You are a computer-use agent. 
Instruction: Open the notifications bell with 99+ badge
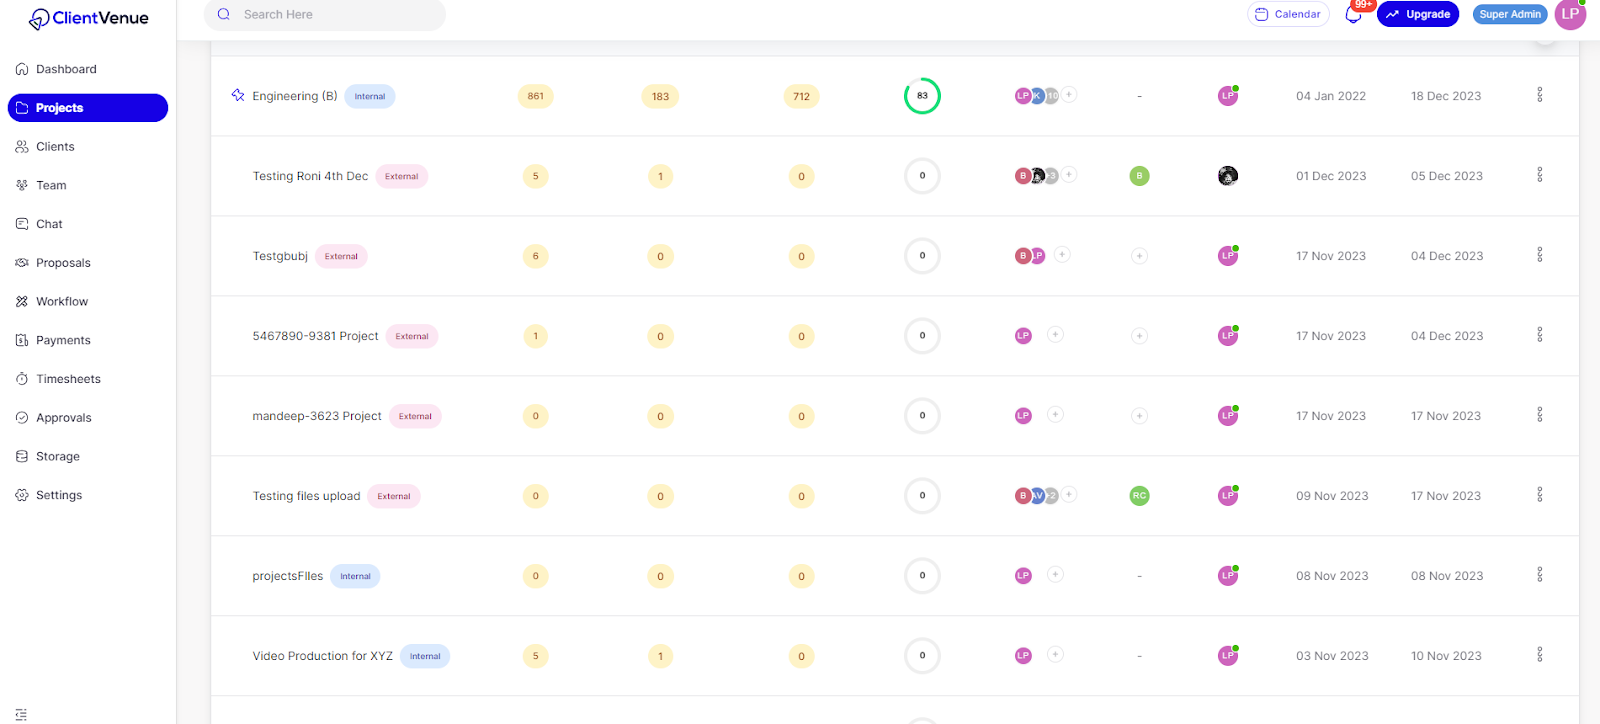coord(1352,14)
